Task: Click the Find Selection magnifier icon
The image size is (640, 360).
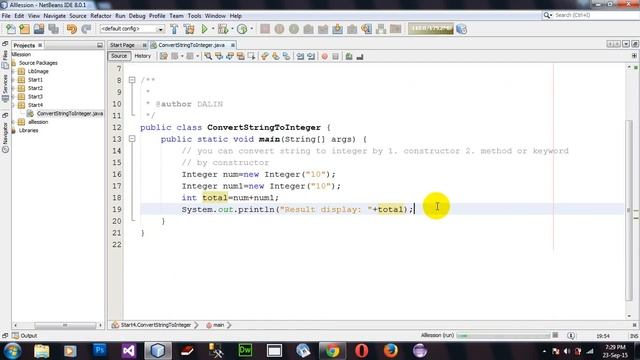Action: 208,56
